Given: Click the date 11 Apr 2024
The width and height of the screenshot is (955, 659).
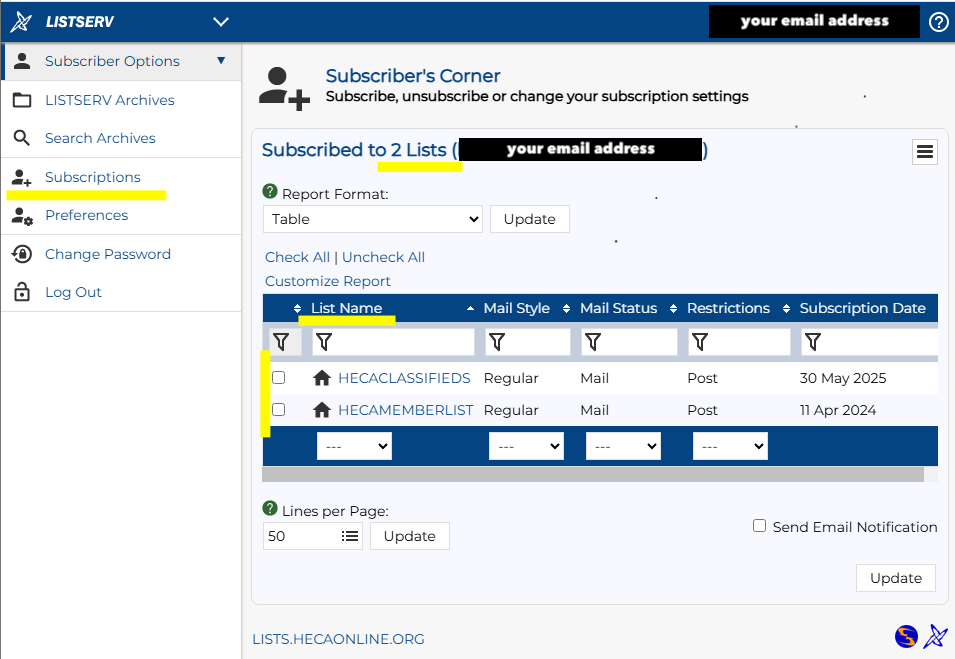Looking at the screenshot, I should pos(838,411).
